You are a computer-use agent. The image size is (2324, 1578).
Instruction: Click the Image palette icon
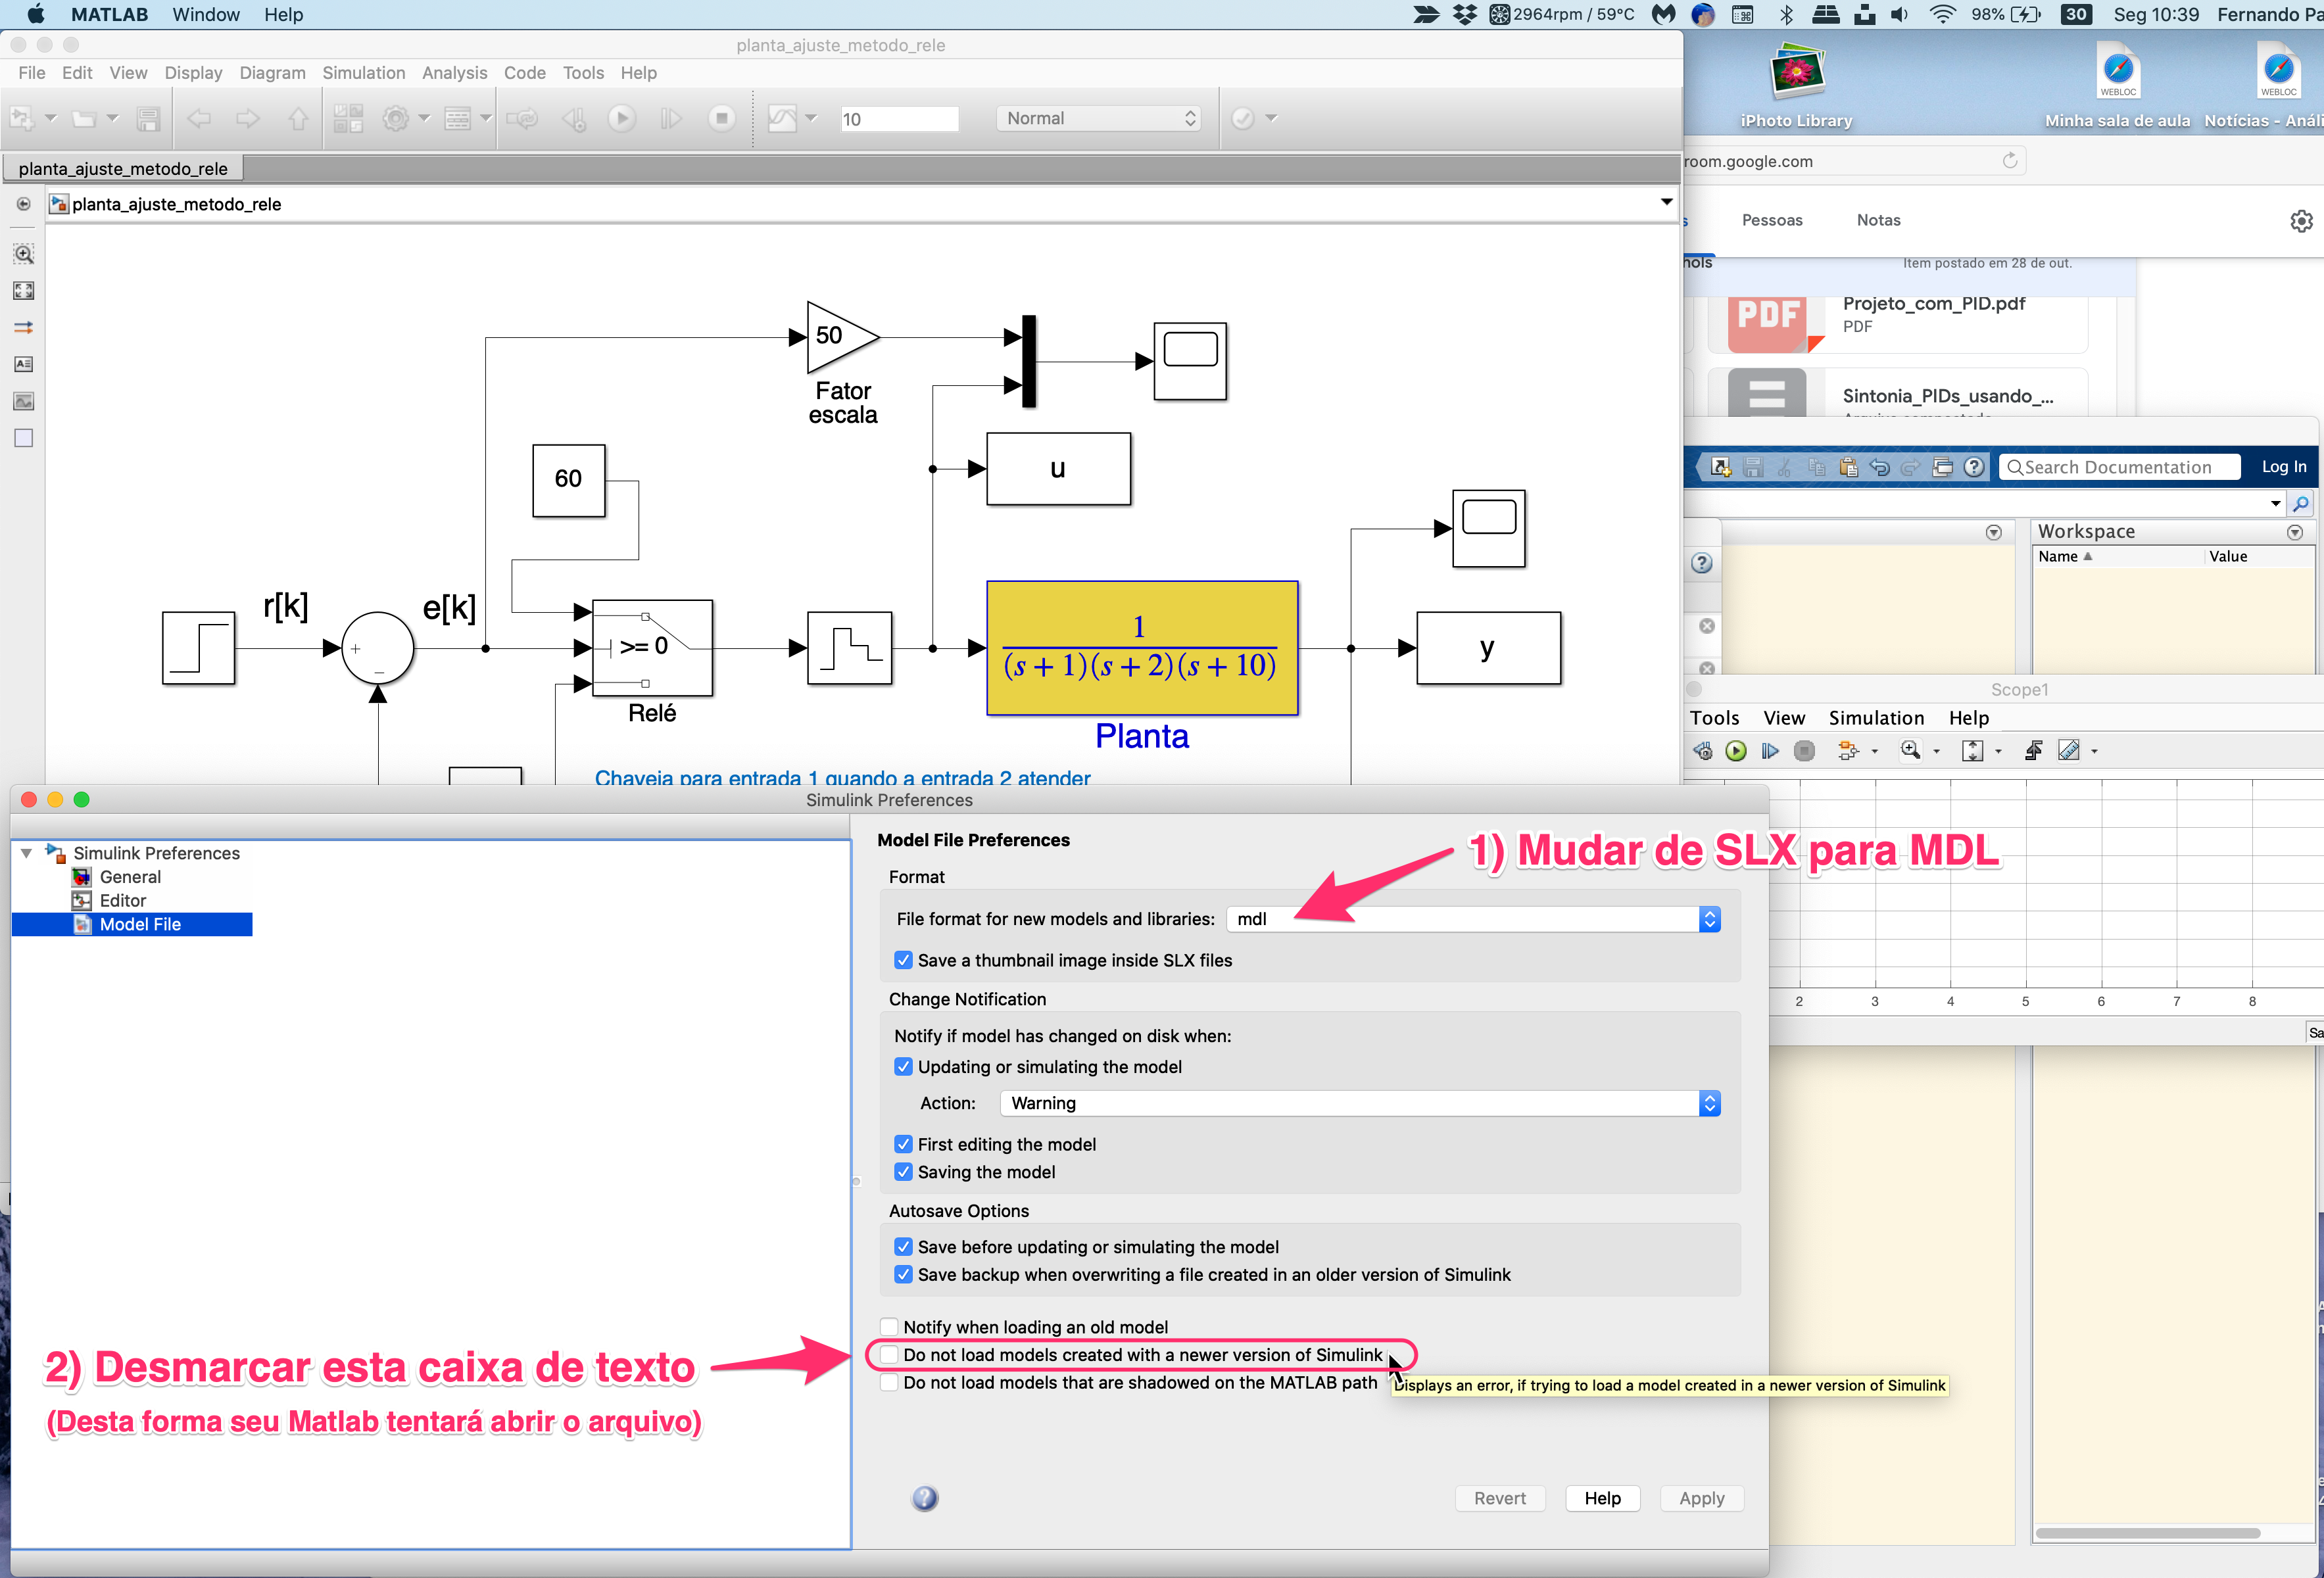[24, 402]
